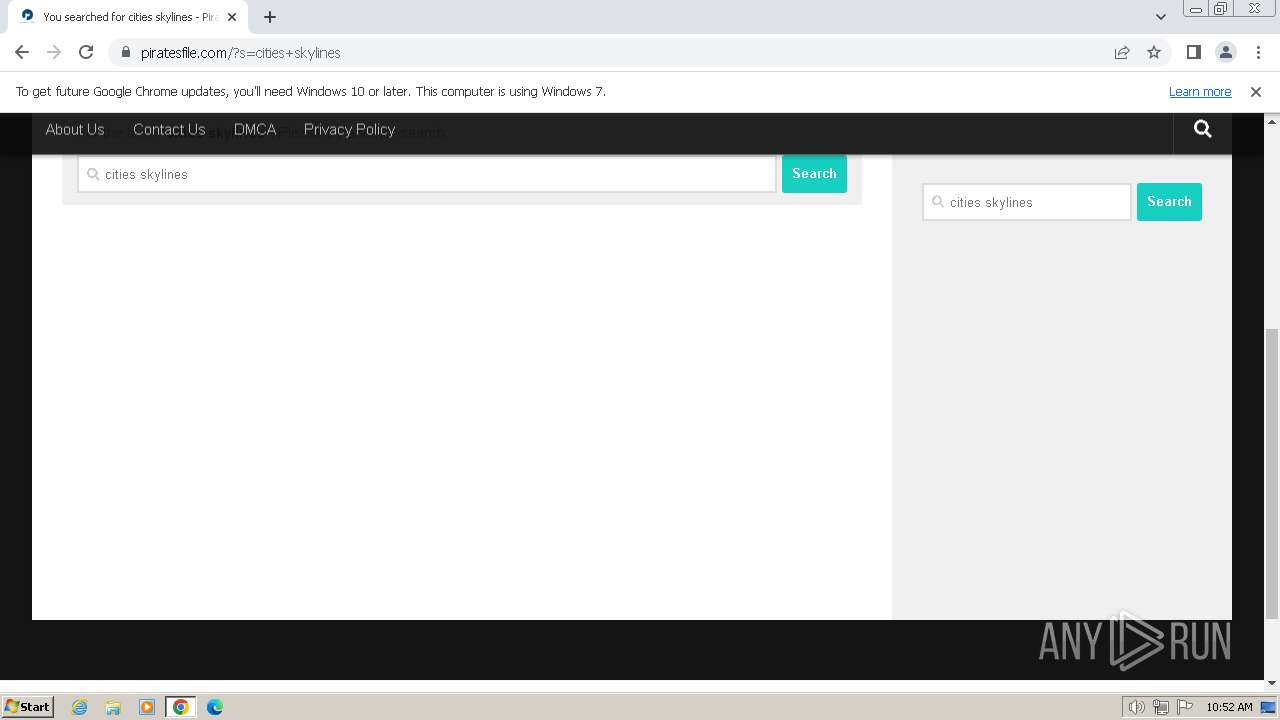Viewport: 1280px width, 720px height.
Task: Click the main Search button
Action: click(x=814, y=174)
